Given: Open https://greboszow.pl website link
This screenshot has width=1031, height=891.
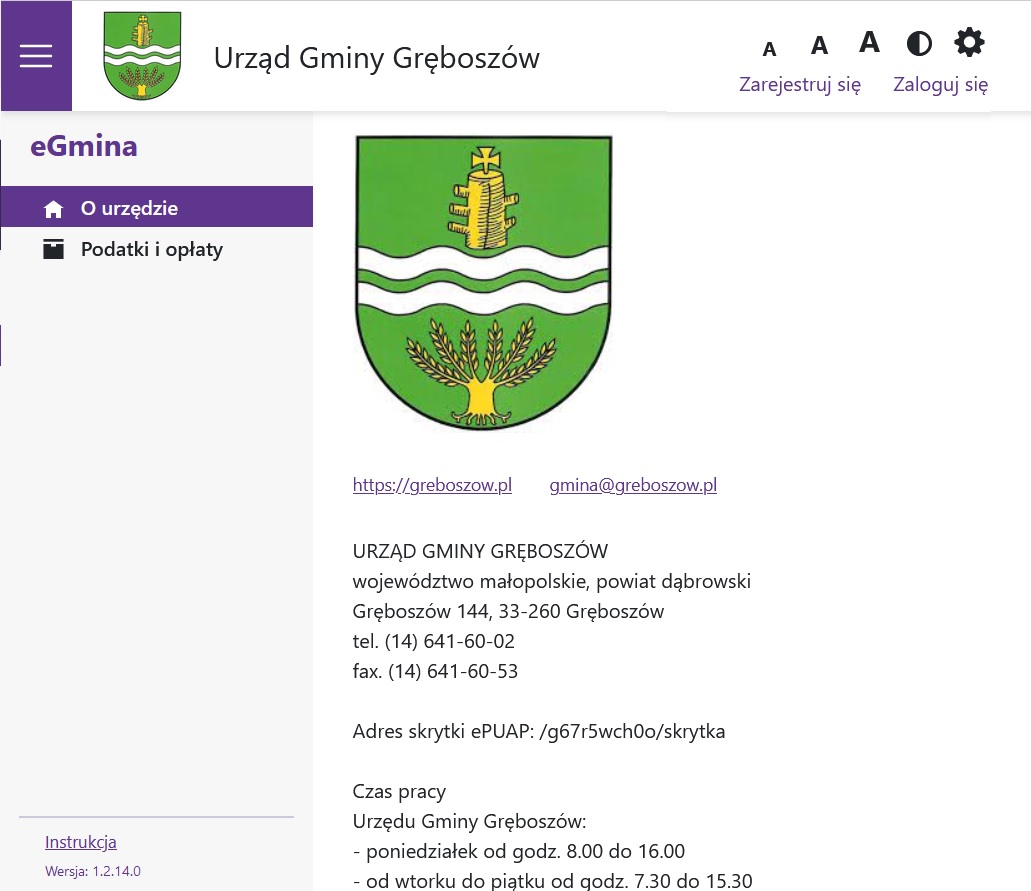Looking at the screenshot, I should pos(432,485).
